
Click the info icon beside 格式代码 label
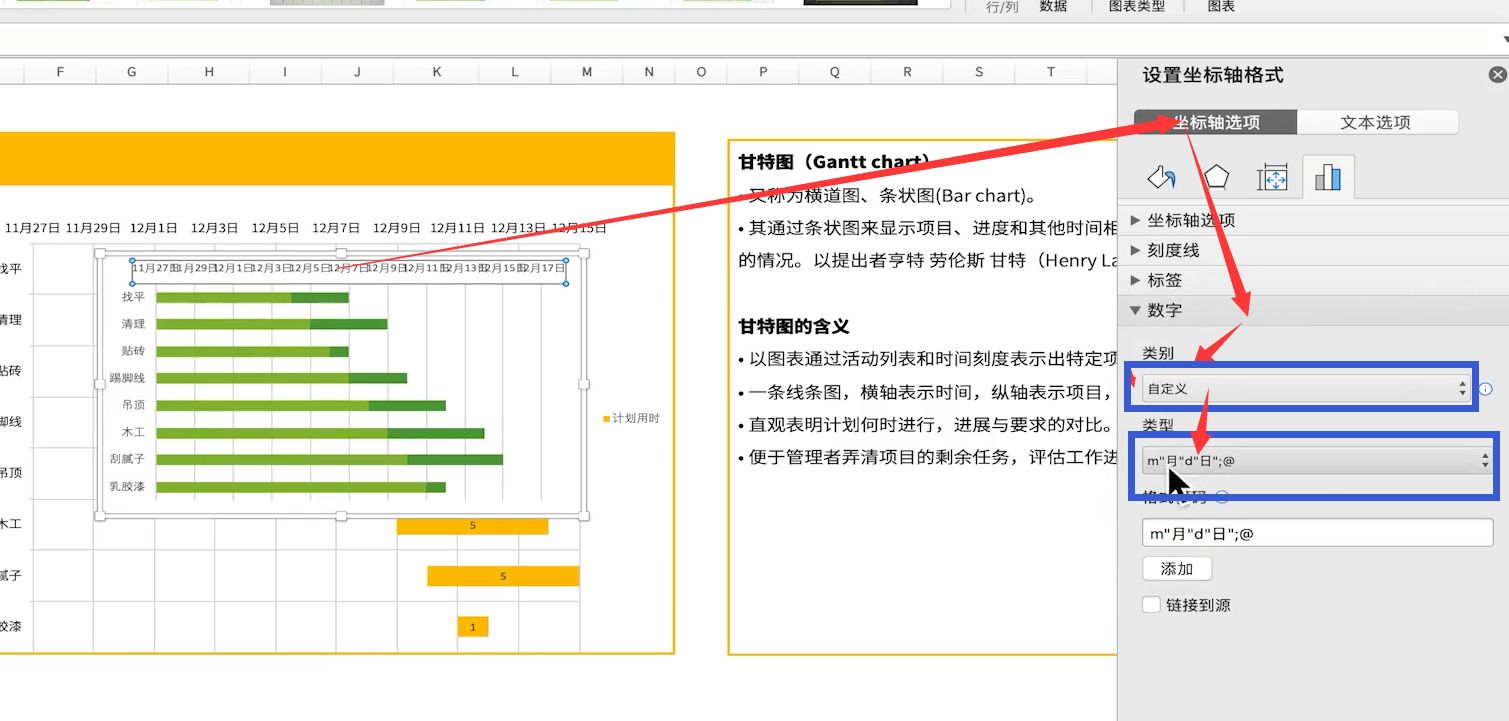pos(1222,495)
